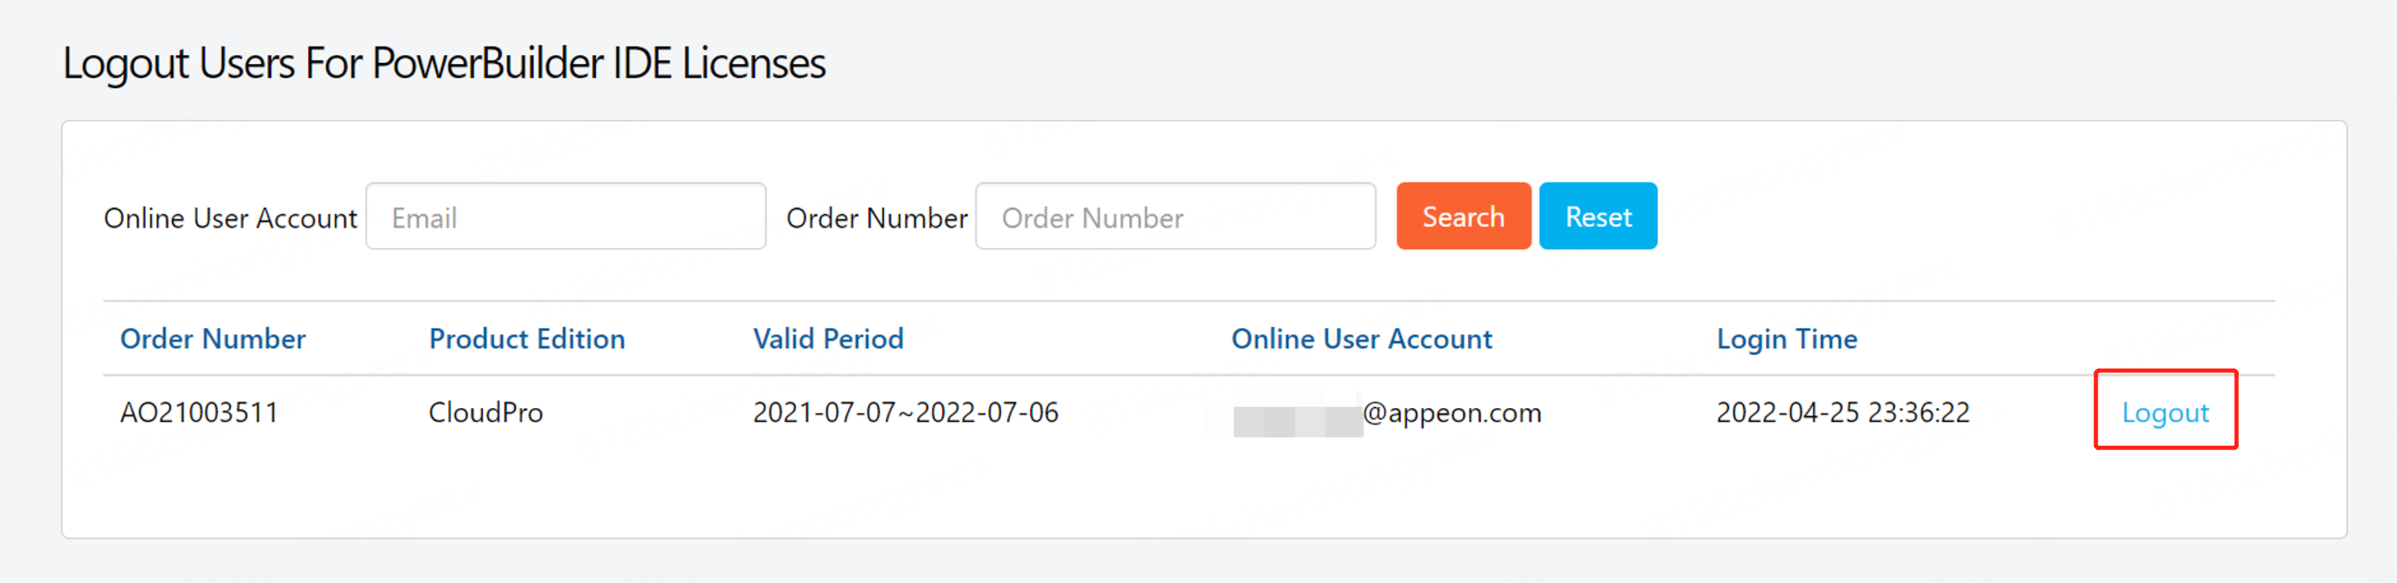The image size is (2397, 583).
Task: Click the blue Reset button
Action: point(1598,216)
